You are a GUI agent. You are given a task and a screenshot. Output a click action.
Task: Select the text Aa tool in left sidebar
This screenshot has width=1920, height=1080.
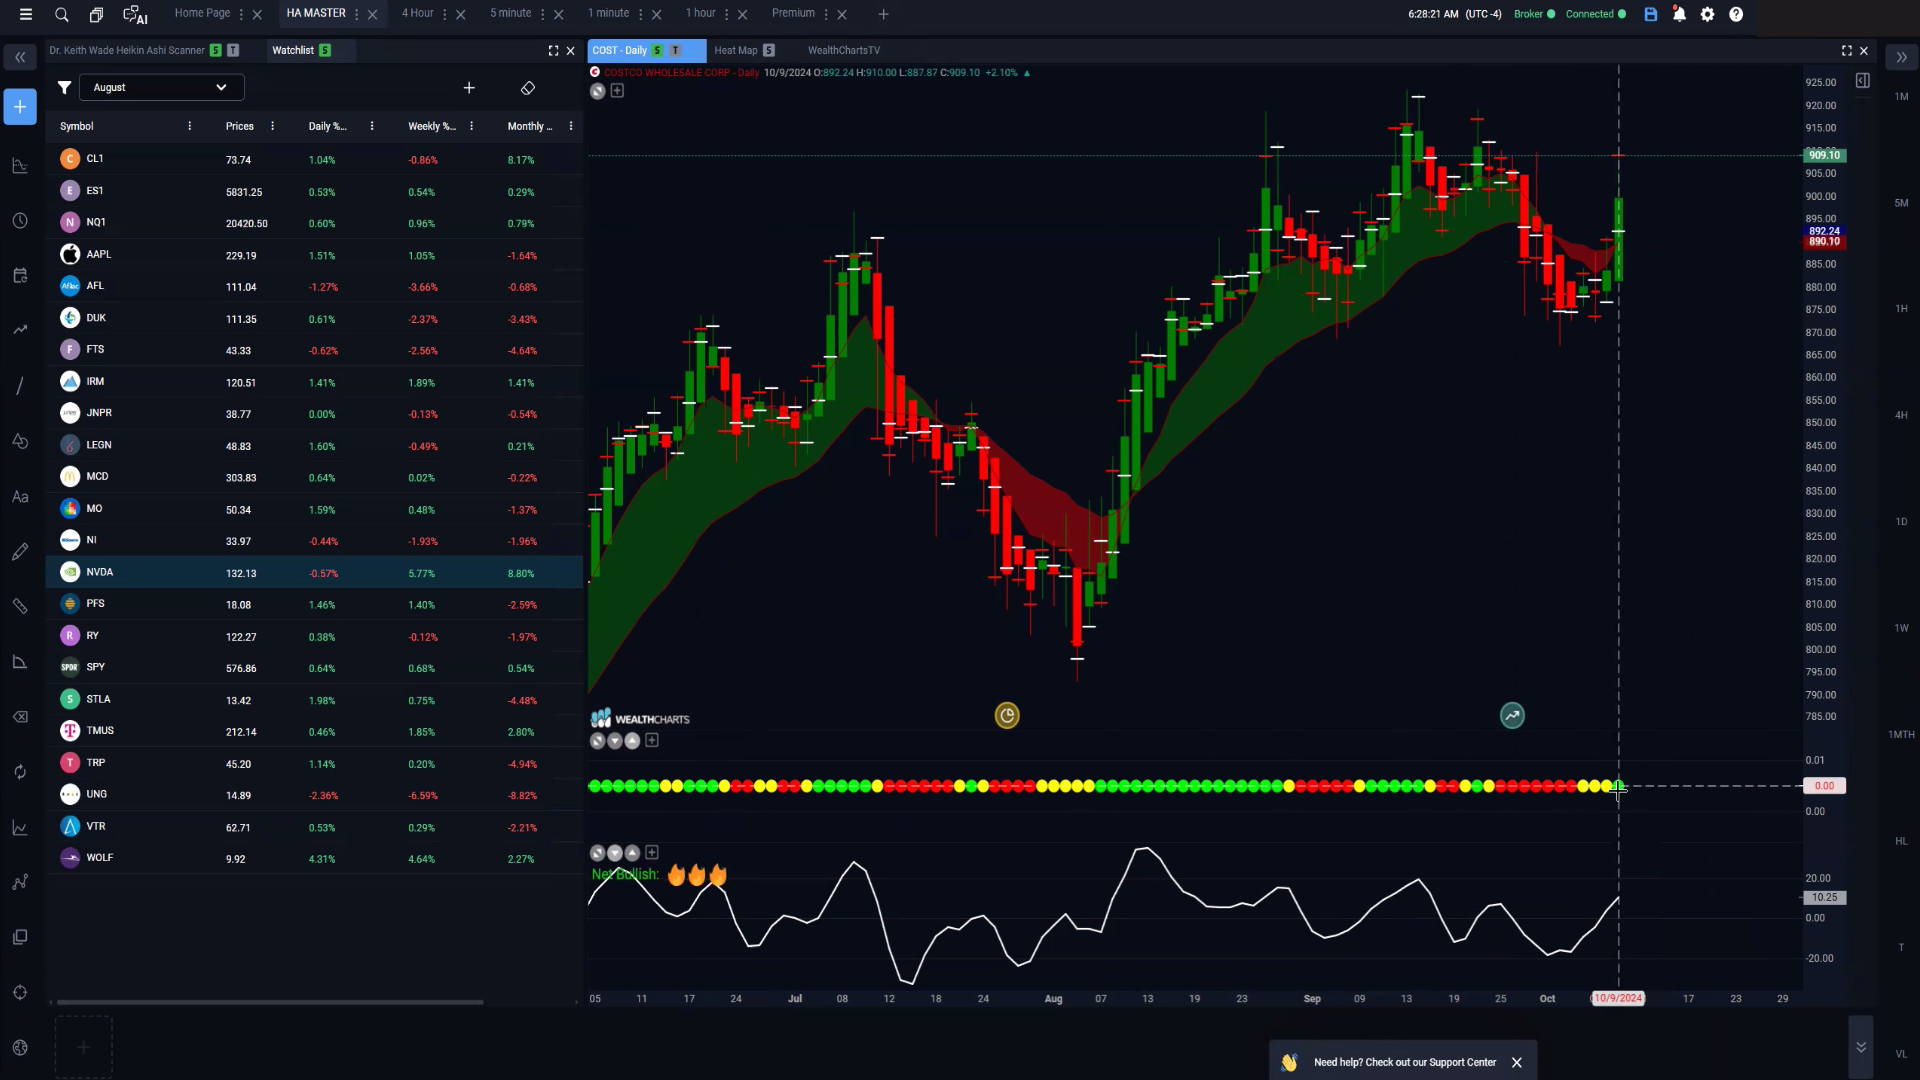[x=20, y=497]
